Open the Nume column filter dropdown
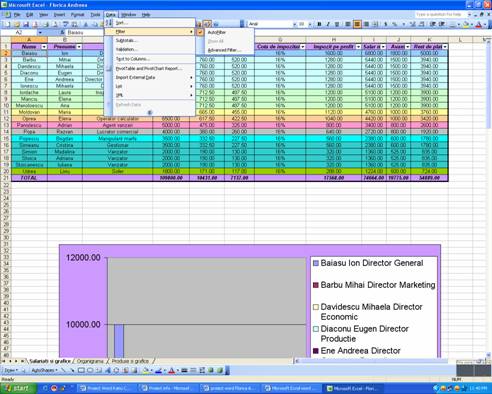This screenshot has width=492, height=394. pos(44,47)
